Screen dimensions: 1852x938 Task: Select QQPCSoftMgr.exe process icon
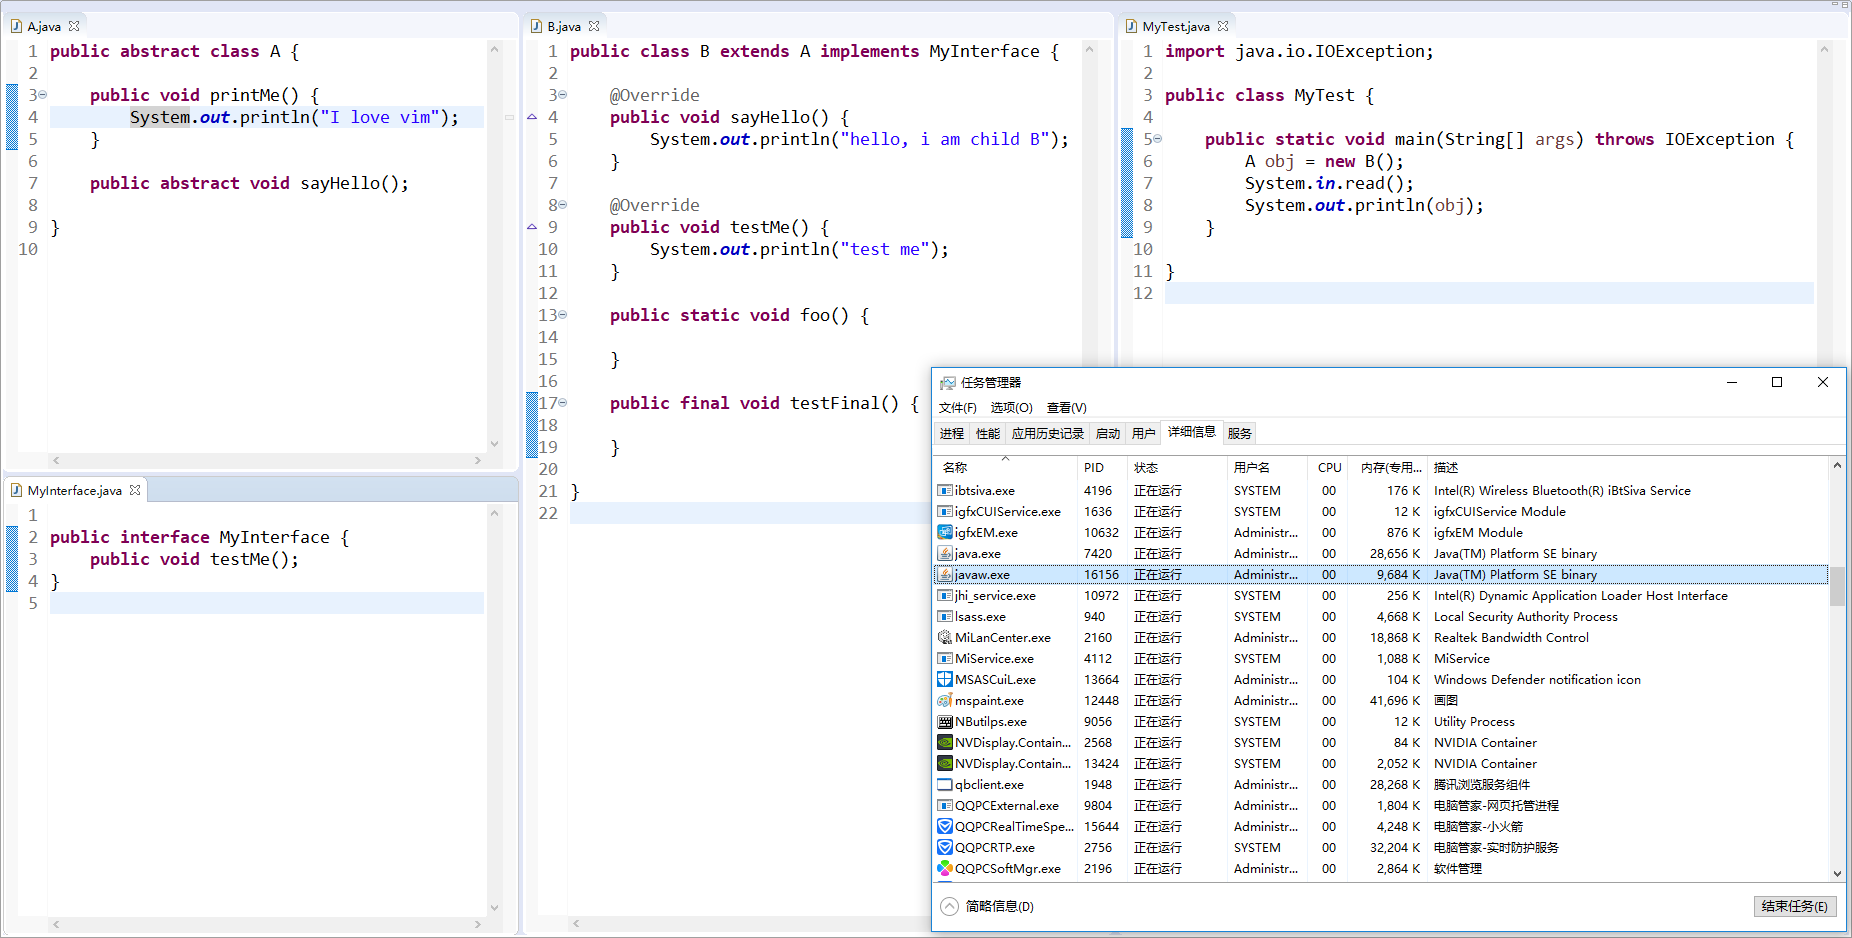945,868
